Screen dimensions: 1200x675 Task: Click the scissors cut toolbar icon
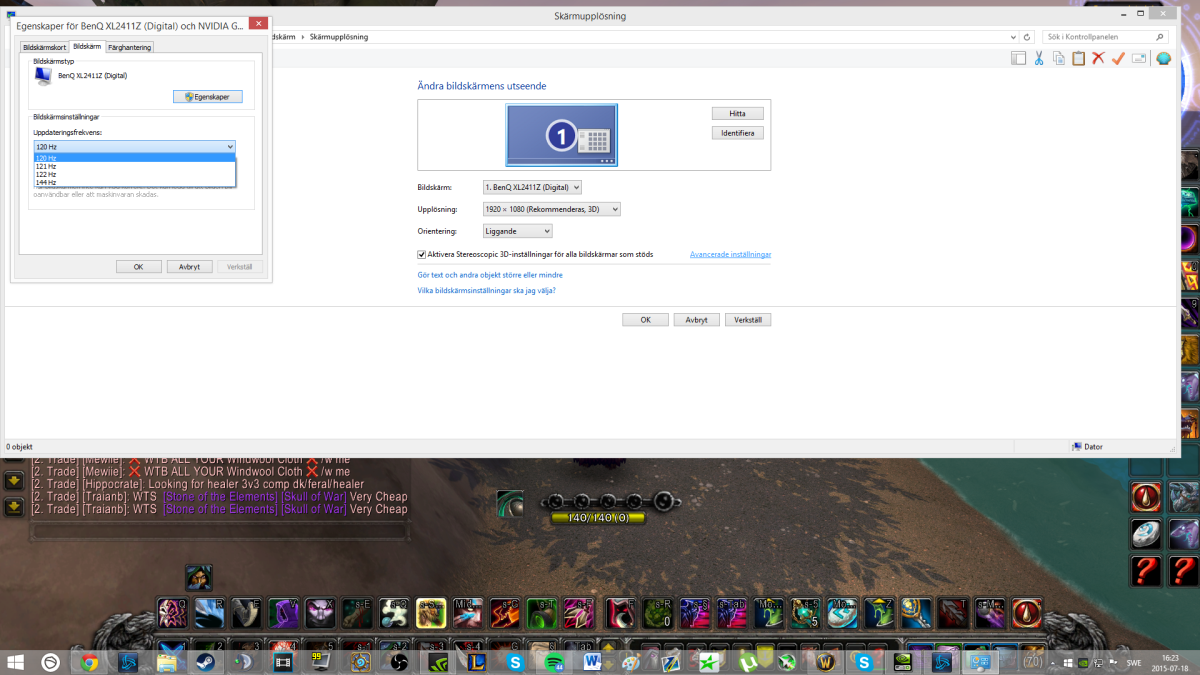point(1039,59)
